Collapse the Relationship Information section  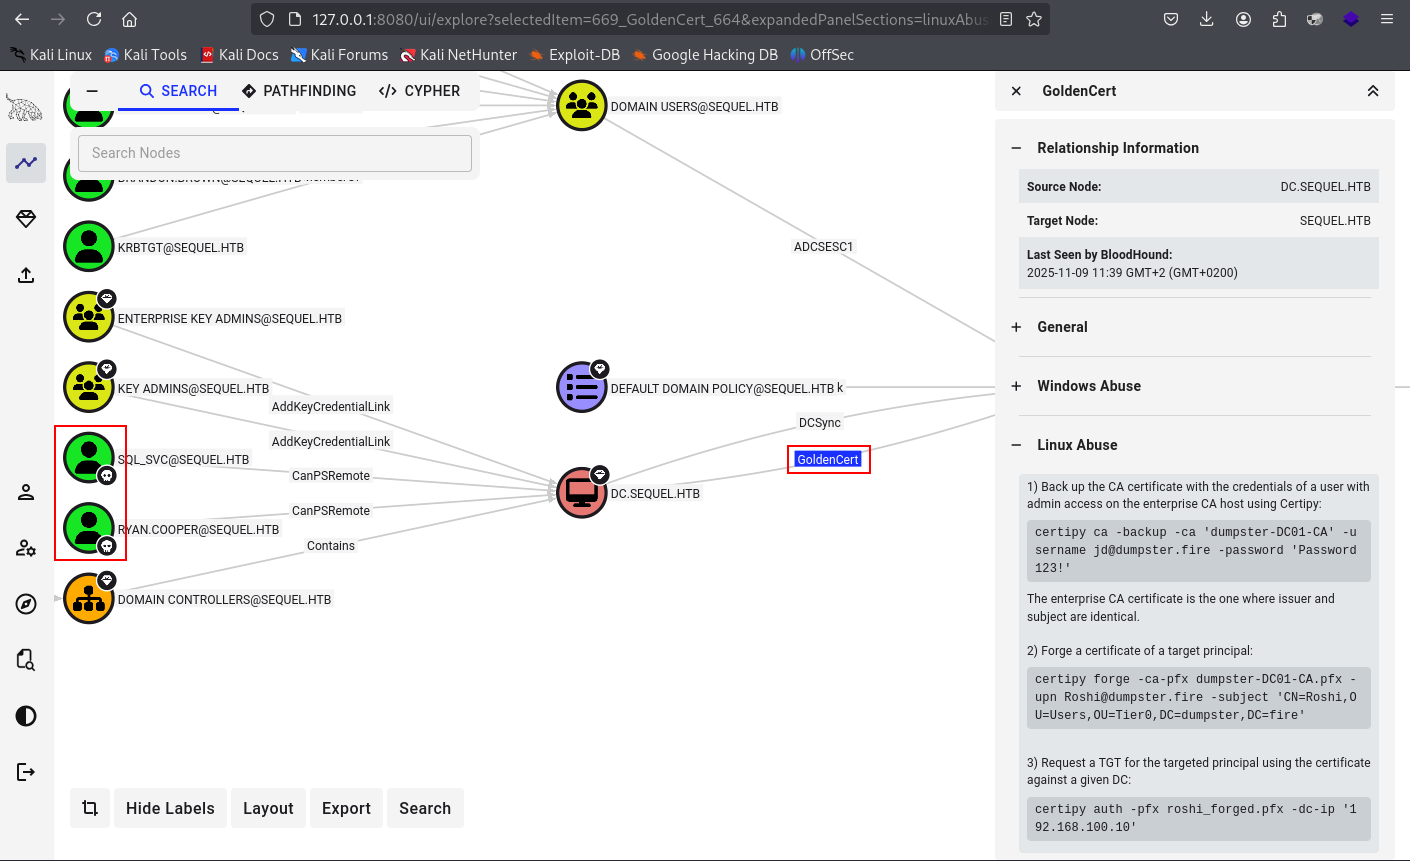pyautogui.click(x=1016, y=148)
